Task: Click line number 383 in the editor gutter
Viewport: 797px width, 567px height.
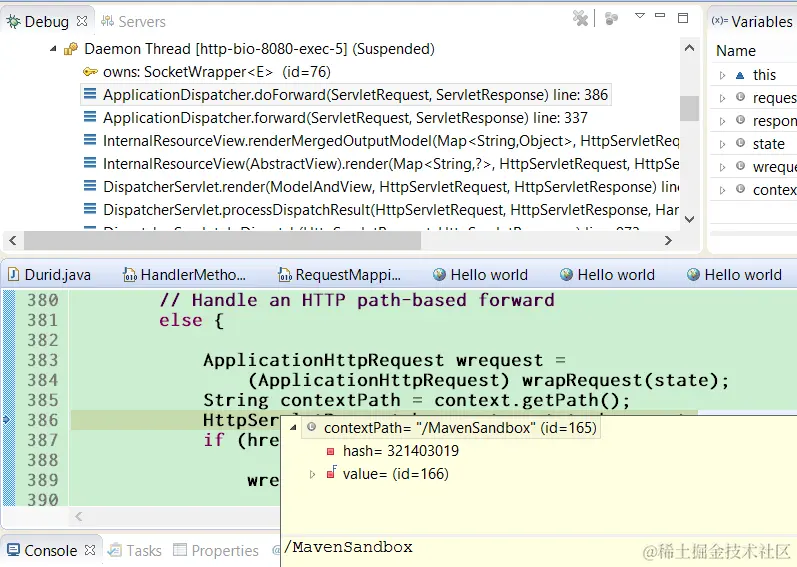Action: tap(43, 360)
